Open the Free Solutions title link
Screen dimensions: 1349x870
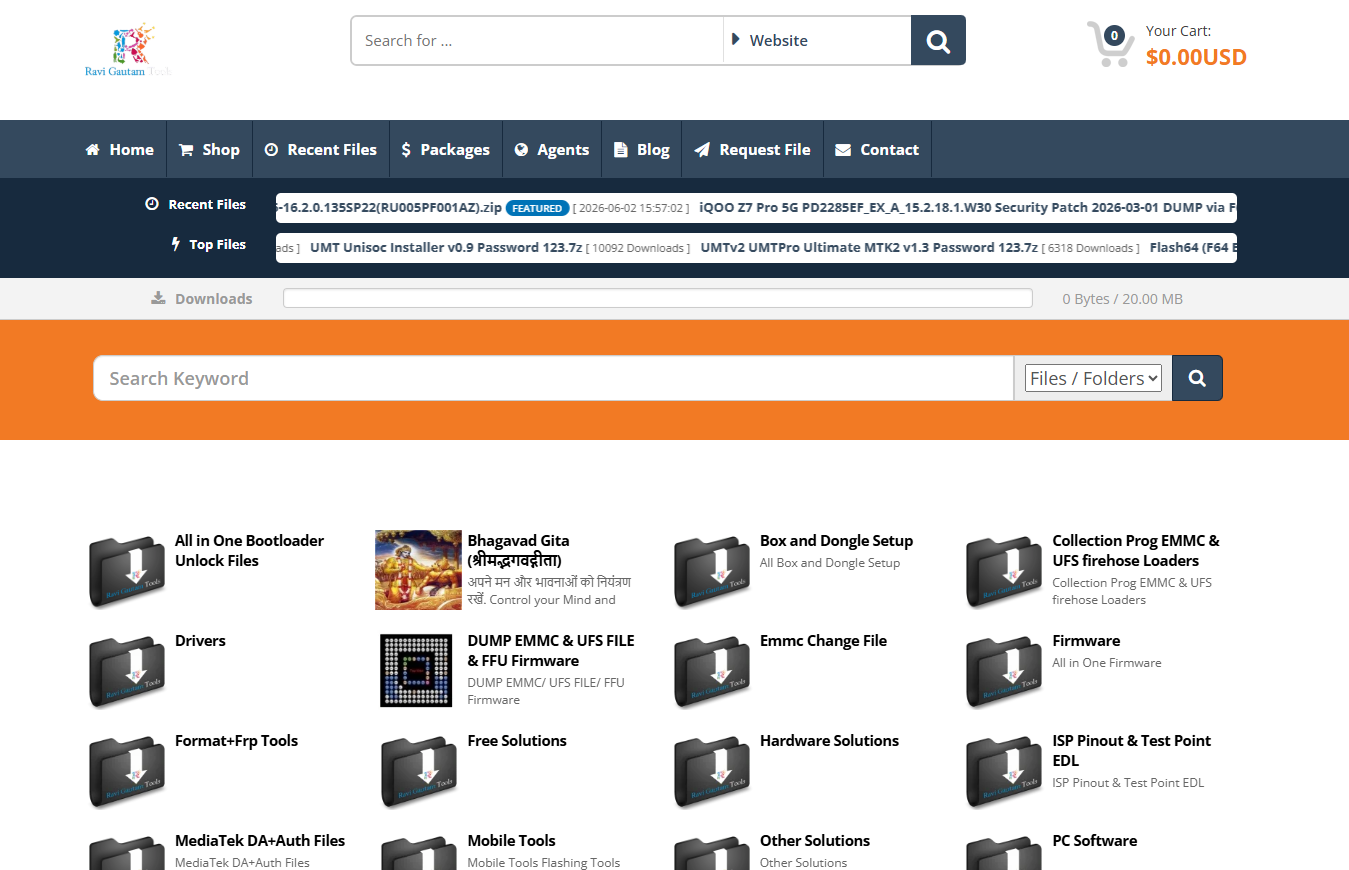click(x=517, y=740)
